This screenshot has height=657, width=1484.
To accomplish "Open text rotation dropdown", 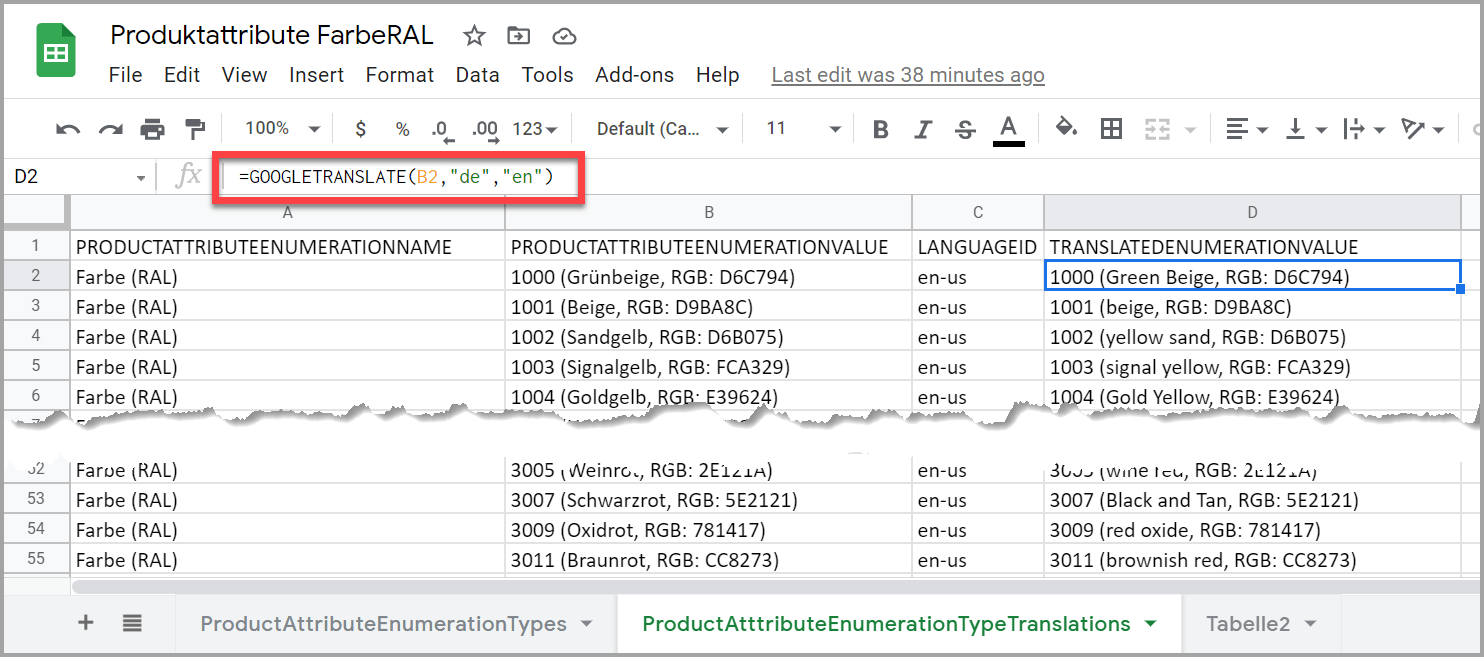I will click(1423, 129).
